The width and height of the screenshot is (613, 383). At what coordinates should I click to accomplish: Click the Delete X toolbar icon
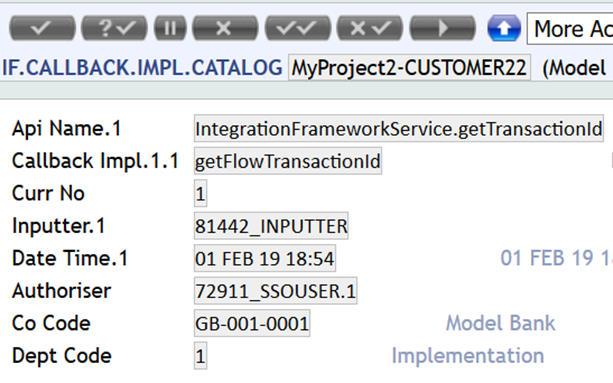pyautogui.click(x=225, y=28)
